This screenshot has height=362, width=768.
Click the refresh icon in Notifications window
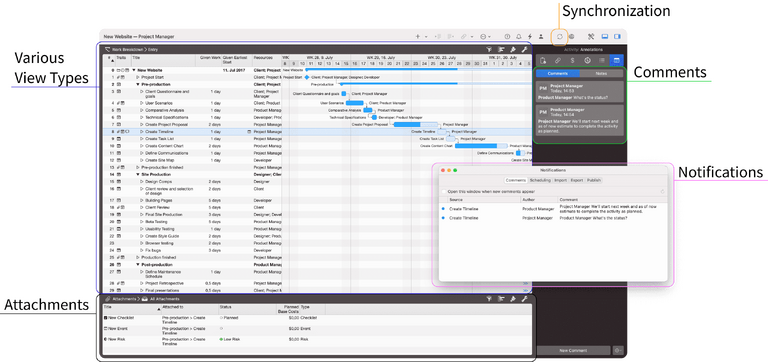point(663,192)
